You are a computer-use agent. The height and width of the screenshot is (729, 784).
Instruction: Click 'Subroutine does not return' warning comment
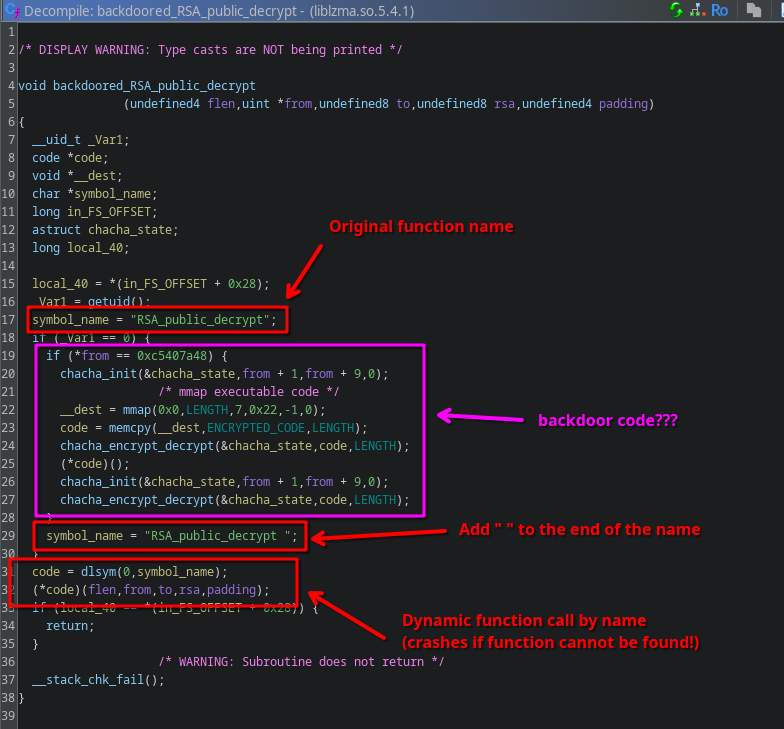click(301, 662)
